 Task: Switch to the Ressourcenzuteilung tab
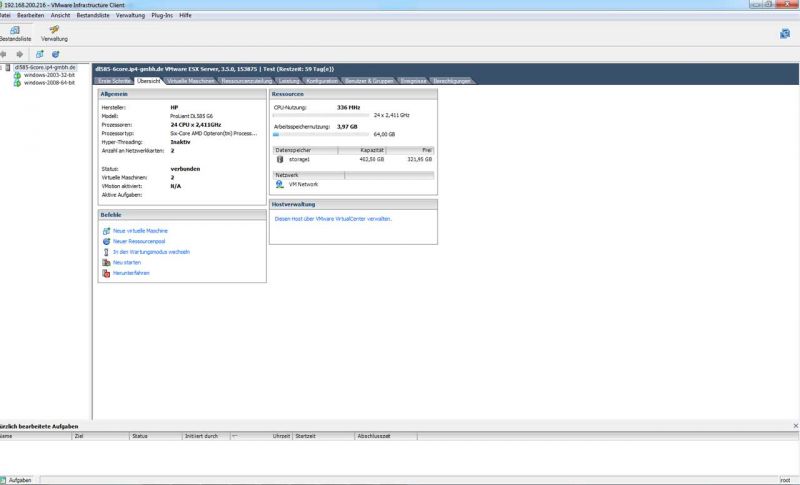click(x=246, y=81)
